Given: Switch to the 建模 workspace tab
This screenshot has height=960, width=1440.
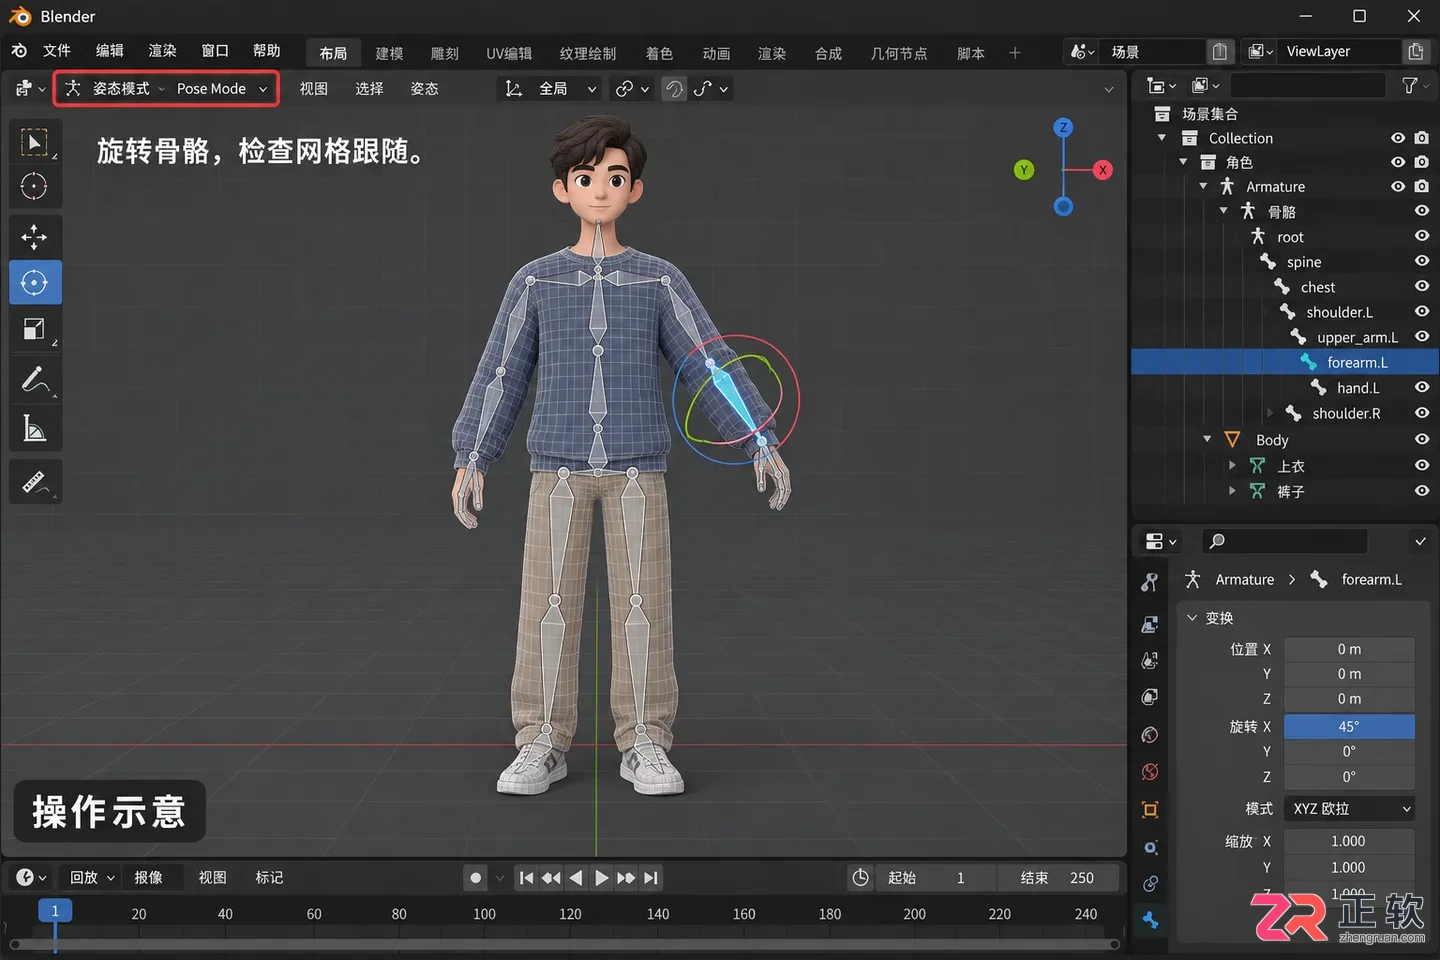Looking at the screenshot, I should pyautogui.click(x=389, y=53).
